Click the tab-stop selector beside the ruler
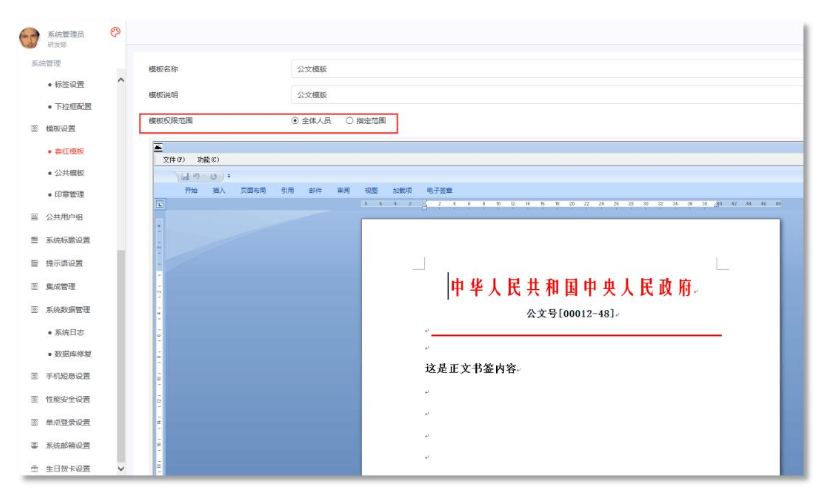The width and height of the screenshot is (814, 492). 160,204
